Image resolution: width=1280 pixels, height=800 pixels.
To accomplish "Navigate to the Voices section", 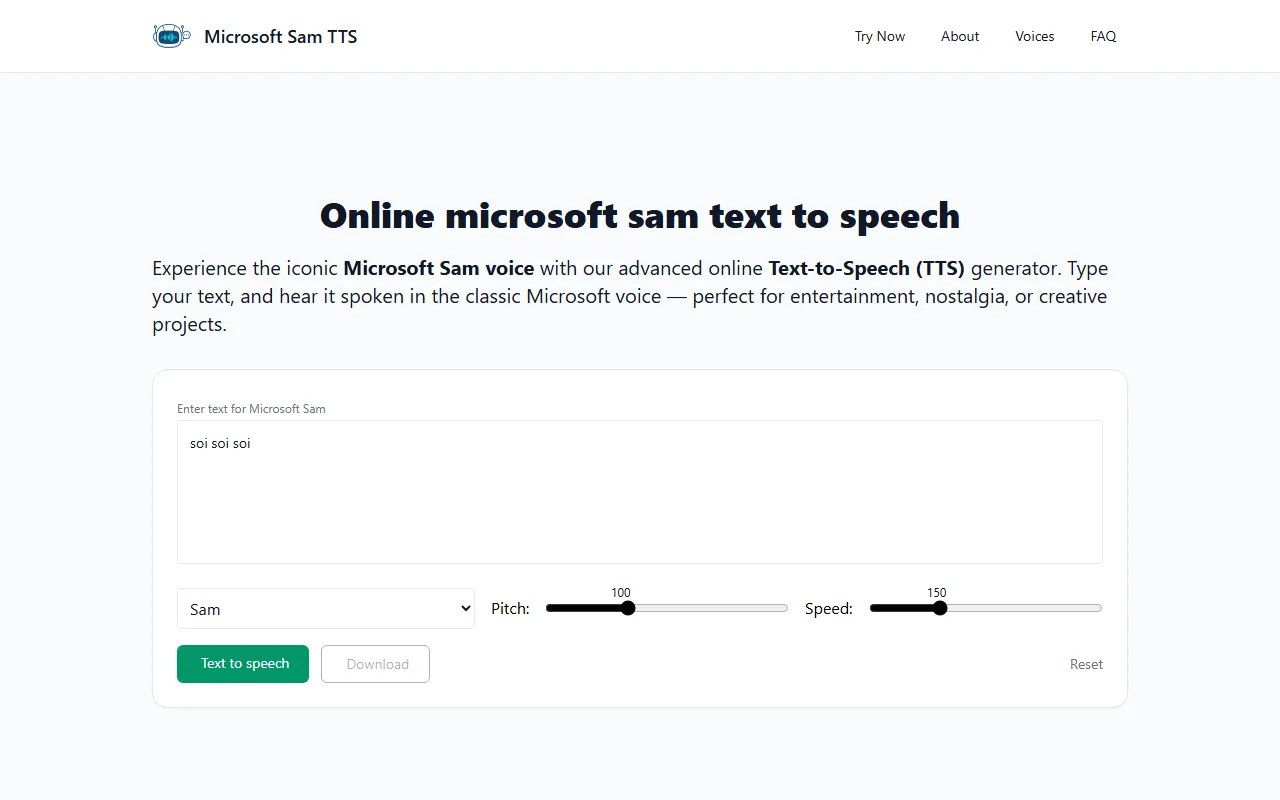I will [x=1034, y=36].
